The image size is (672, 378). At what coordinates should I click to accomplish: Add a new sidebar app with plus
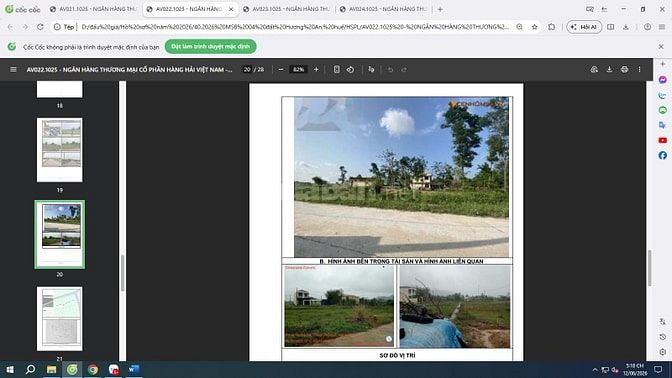663,64
